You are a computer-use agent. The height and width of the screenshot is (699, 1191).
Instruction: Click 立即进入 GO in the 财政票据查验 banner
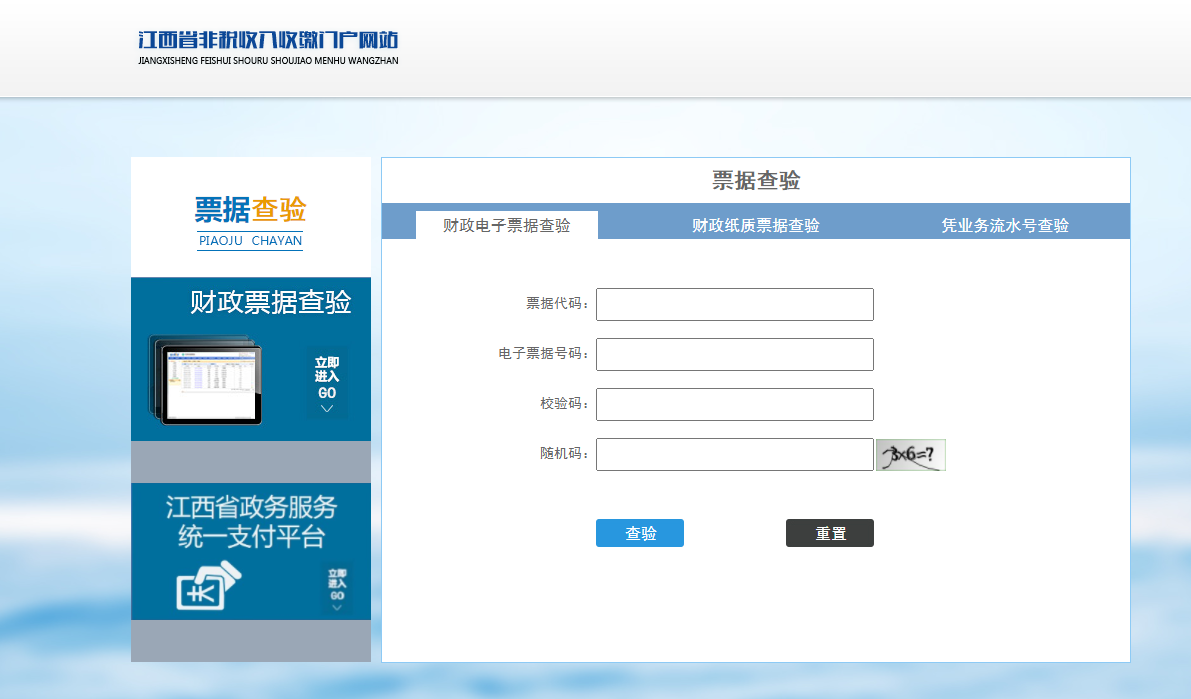[x=327, y=377]
